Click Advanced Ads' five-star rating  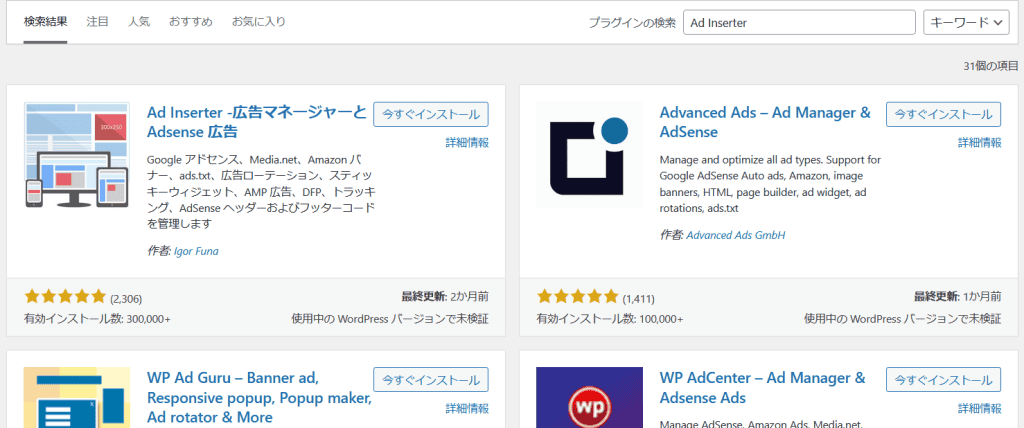(577, 297)
